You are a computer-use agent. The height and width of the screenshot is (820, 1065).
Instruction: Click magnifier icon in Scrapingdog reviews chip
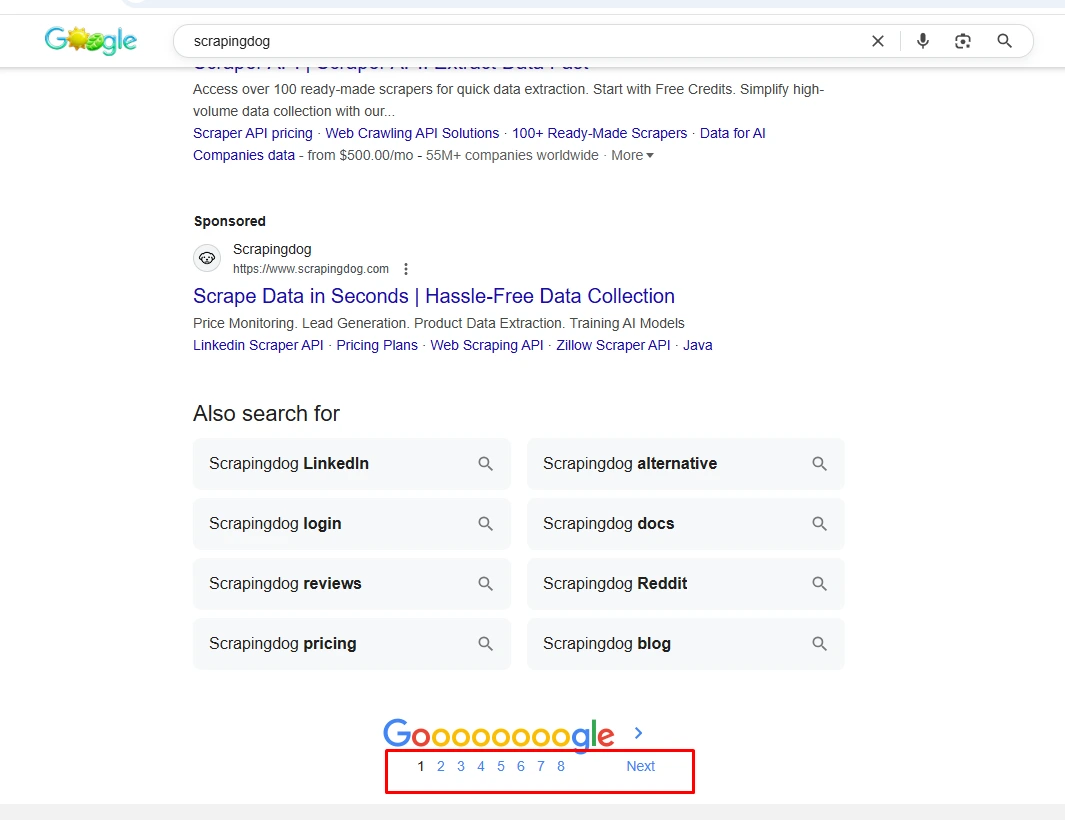[x=485, y=584]
